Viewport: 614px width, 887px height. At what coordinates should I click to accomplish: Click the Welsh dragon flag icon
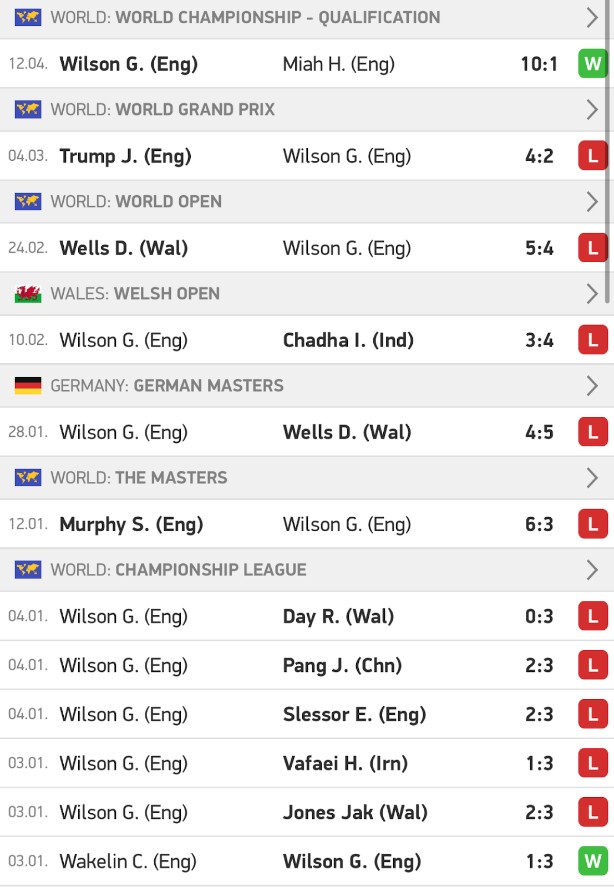pos(28,294)
